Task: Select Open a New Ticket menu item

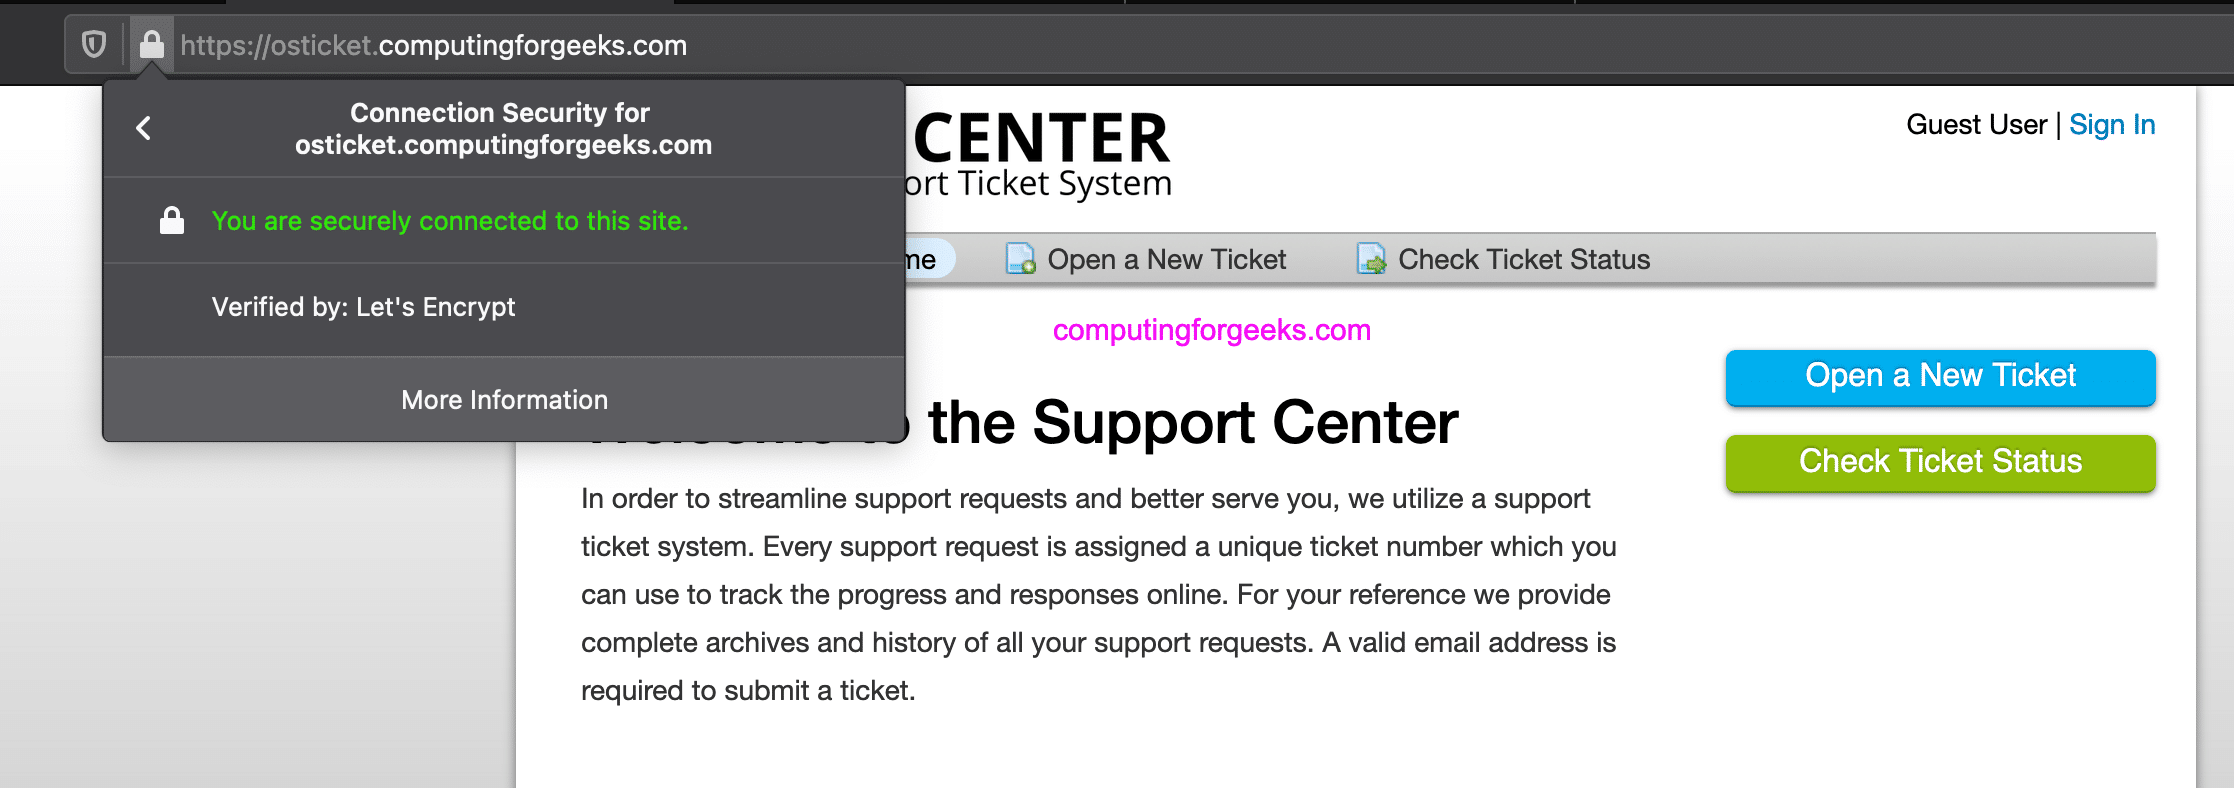Action: point(1146,259)
